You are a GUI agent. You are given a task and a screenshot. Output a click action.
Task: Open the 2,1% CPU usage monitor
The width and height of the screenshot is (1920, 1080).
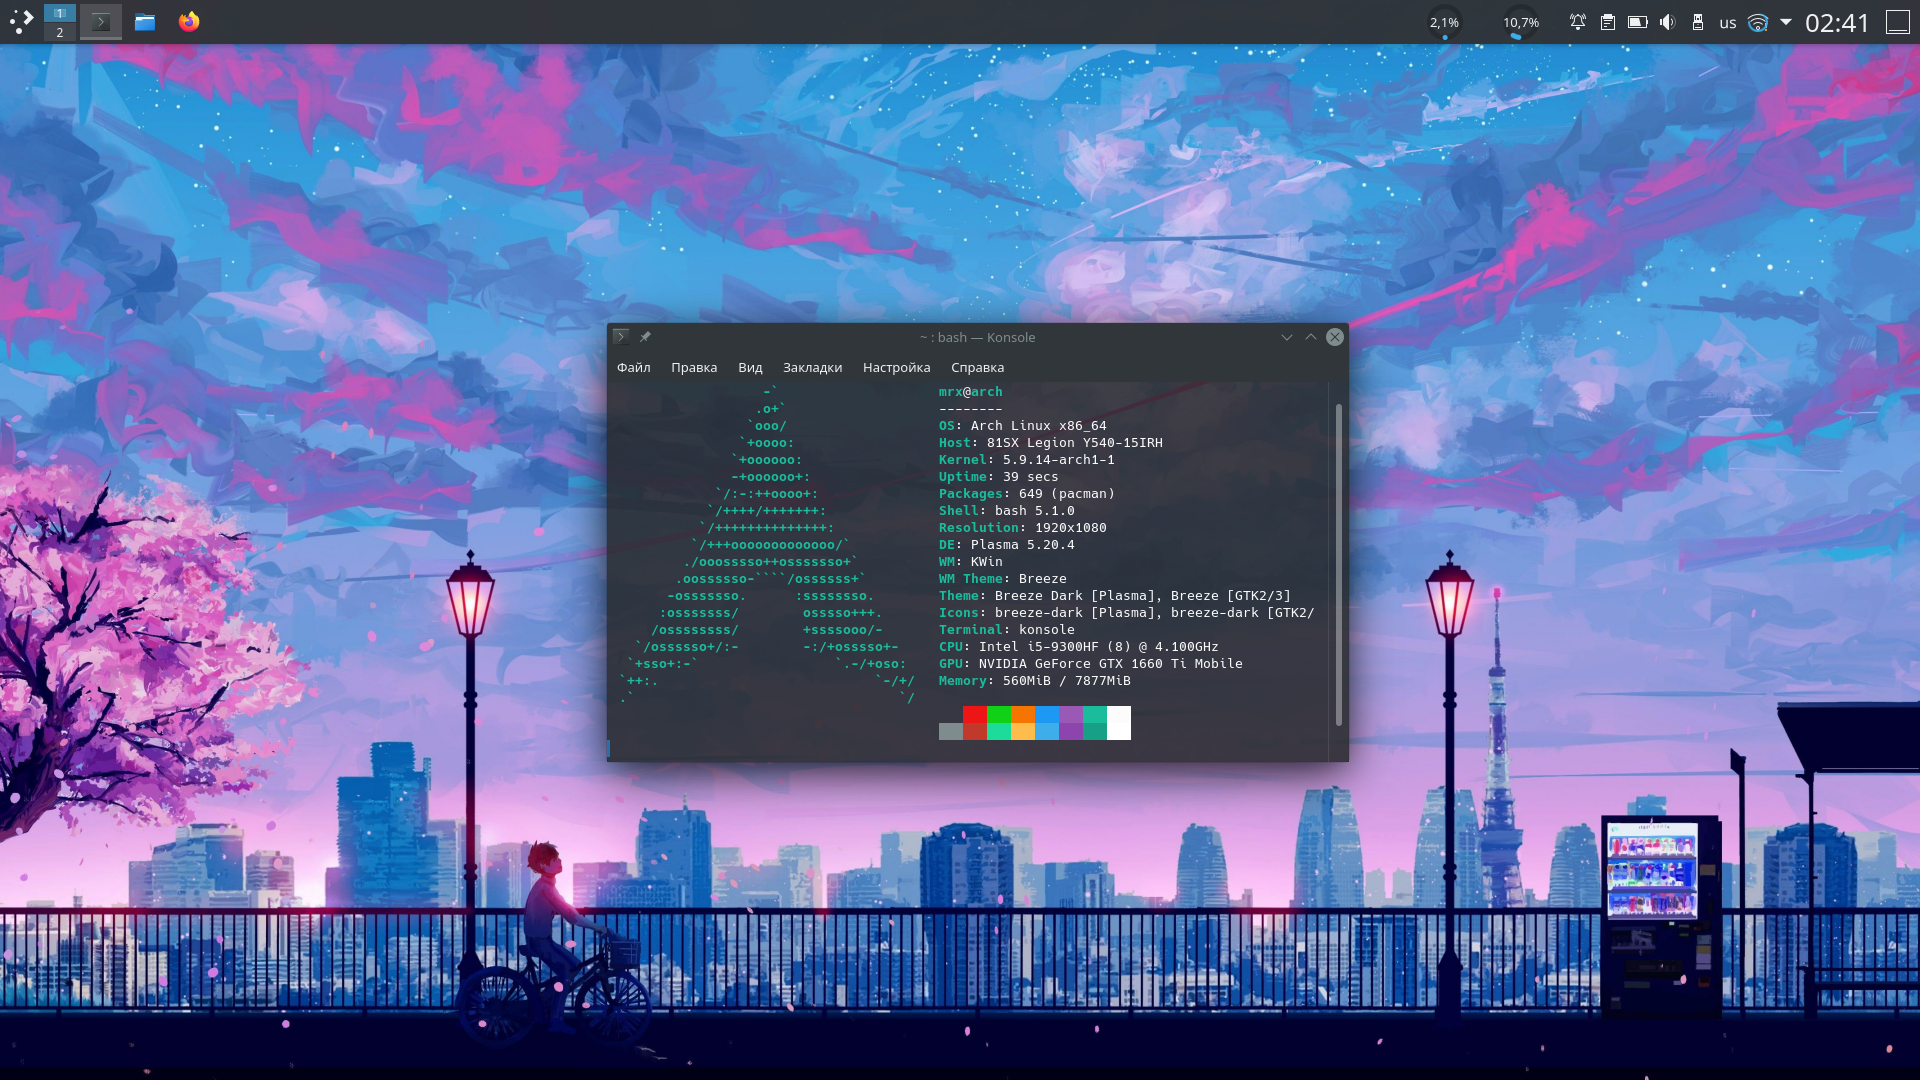tap(1444, 22)
